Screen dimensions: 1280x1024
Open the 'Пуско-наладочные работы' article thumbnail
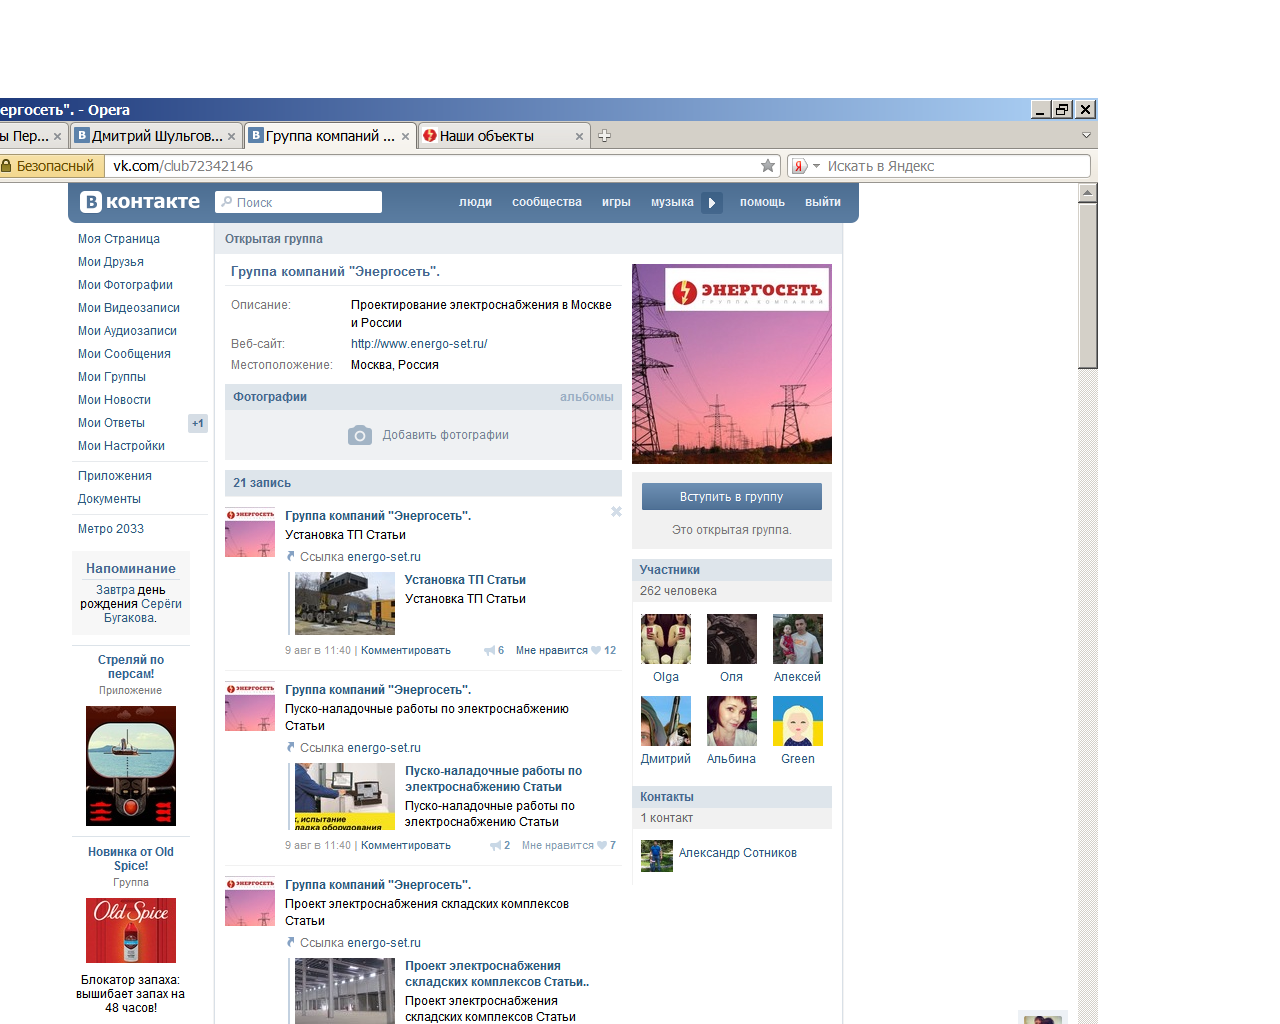pyautogui.click(x=345, y=796)
